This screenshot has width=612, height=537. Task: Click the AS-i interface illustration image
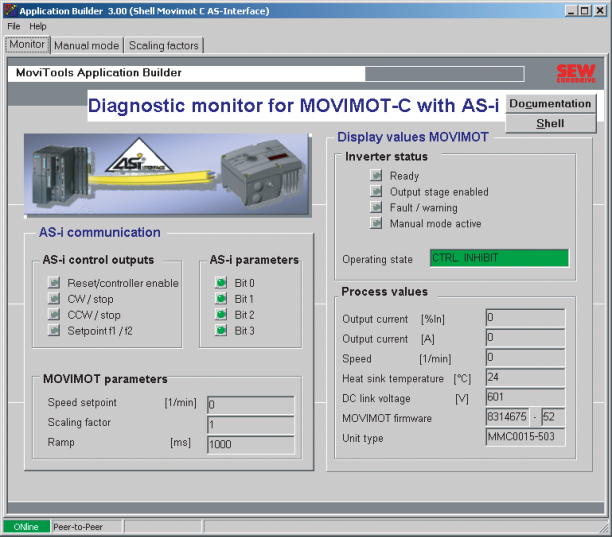pyautogui.click(x=167, y=175)
